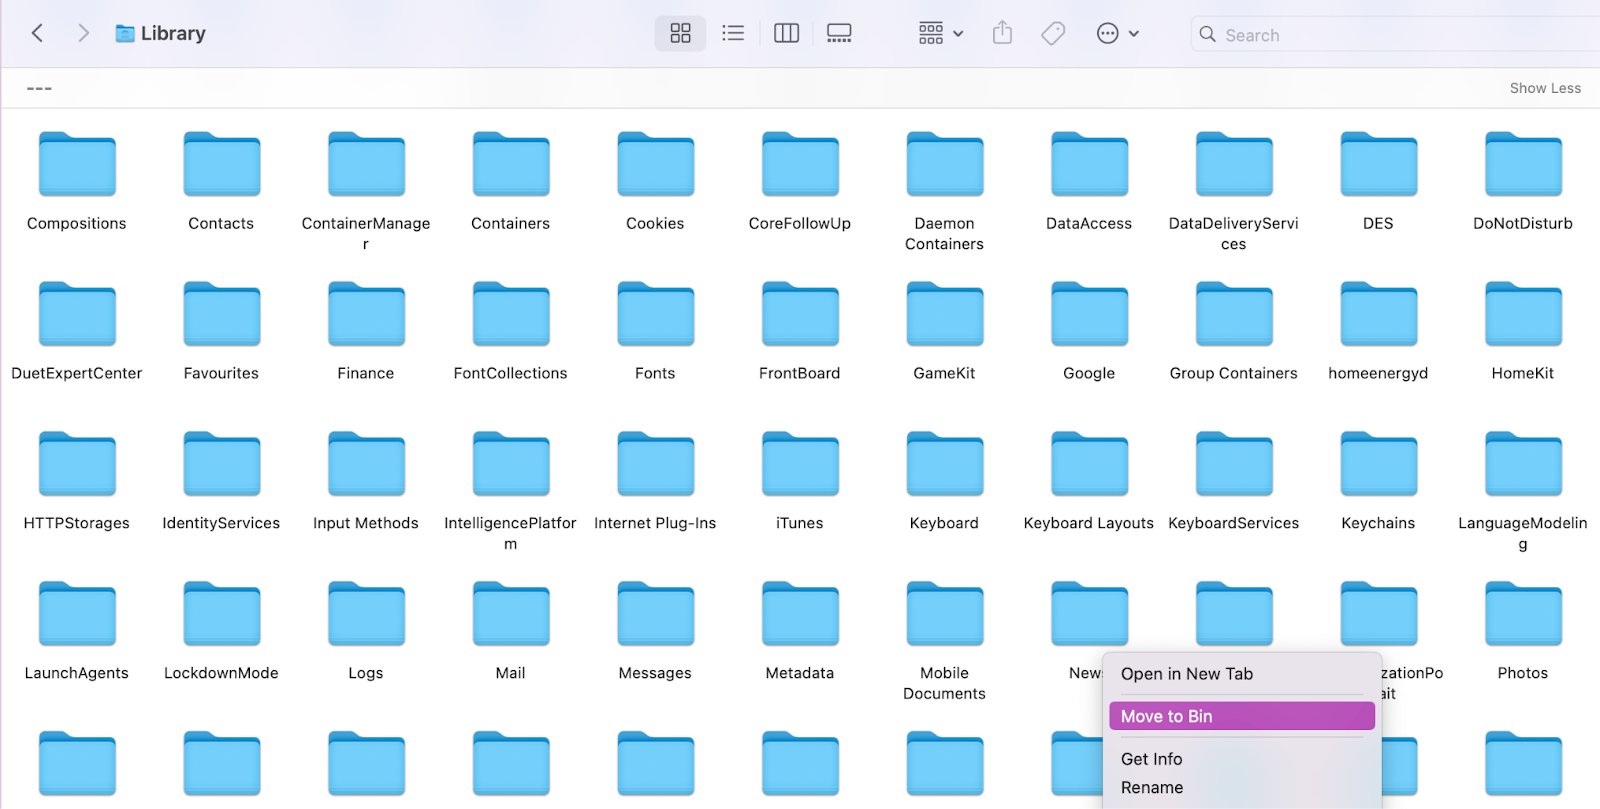Open the group-by dropdown
Viewport: 1600px width, 809px height.
940,33
